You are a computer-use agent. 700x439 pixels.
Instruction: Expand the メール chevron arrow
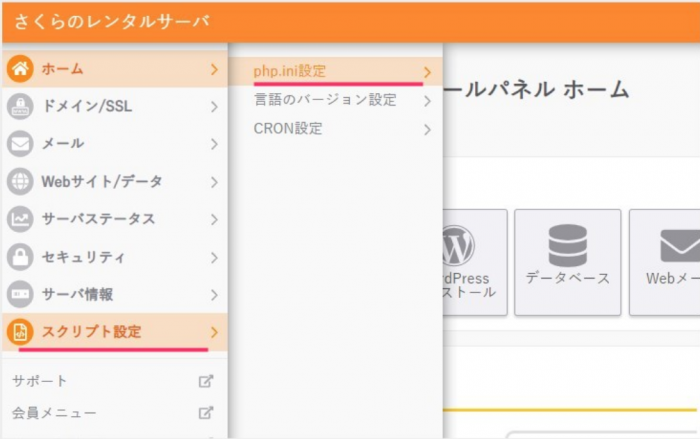pyautogui.click(x=214, y=144)
